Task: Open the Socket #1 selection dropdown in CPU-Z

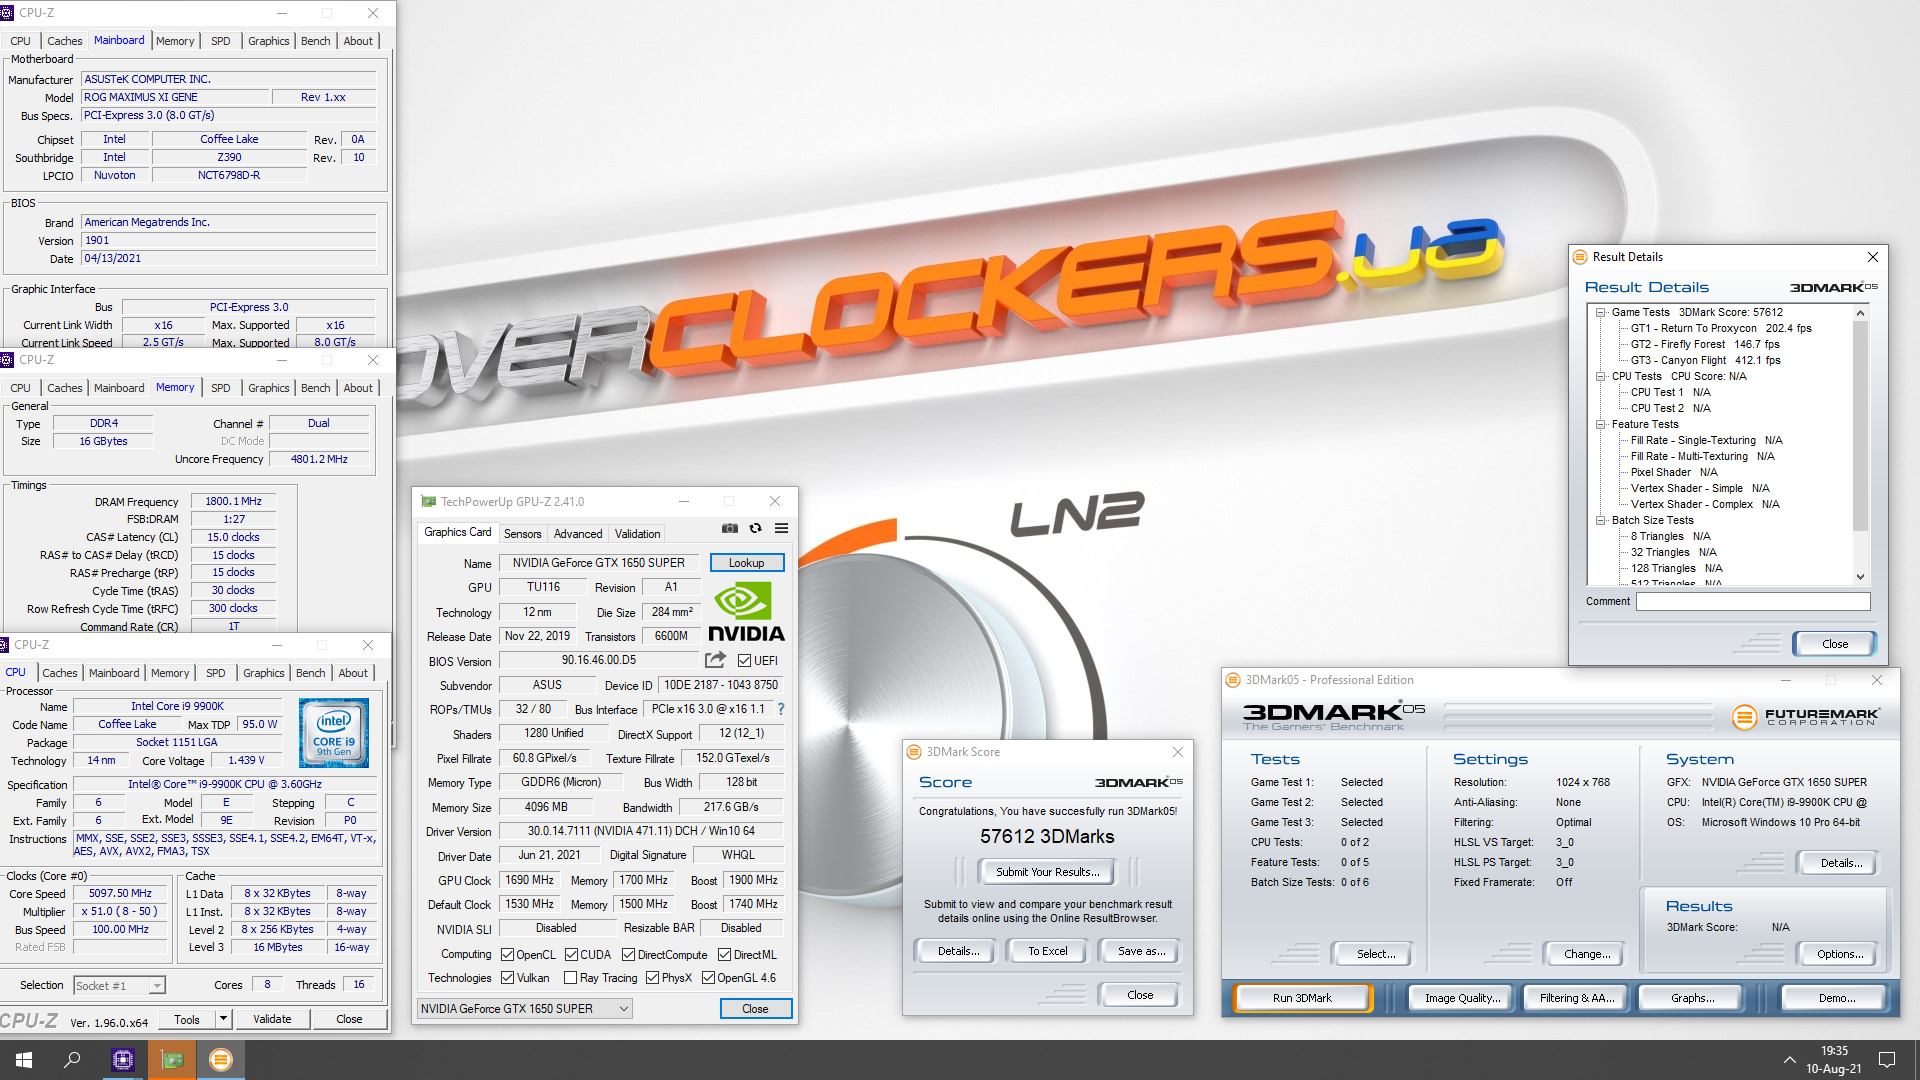Action: (x=119, y=986)
